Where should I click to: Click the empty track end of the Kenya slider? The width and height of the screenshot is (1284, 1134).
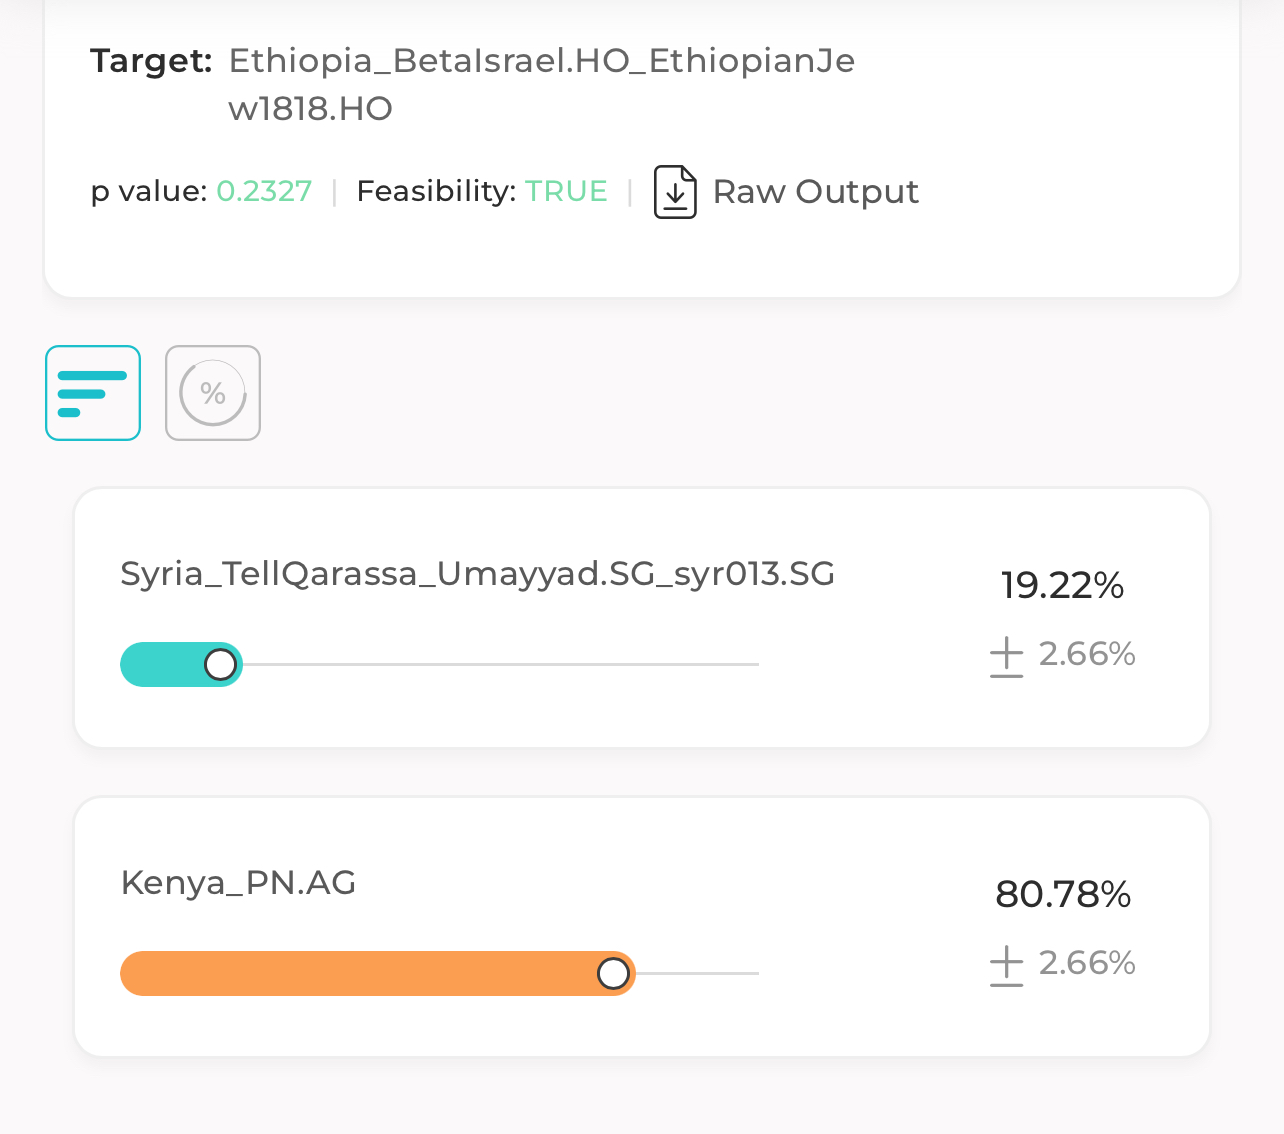698,973
